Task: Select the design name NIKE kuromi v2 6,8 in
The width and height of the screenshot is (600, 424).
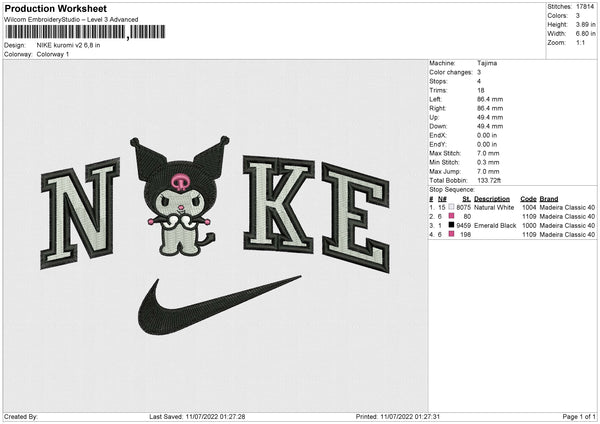Action: pos(68,45)
